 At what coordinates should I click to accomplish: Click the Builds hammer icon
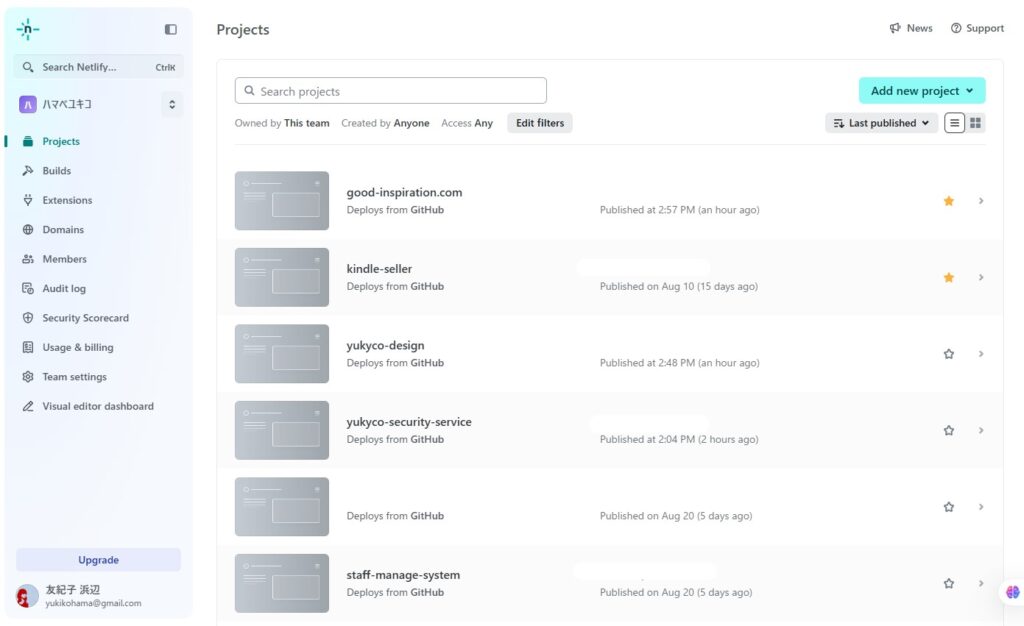tap(27, 171)
